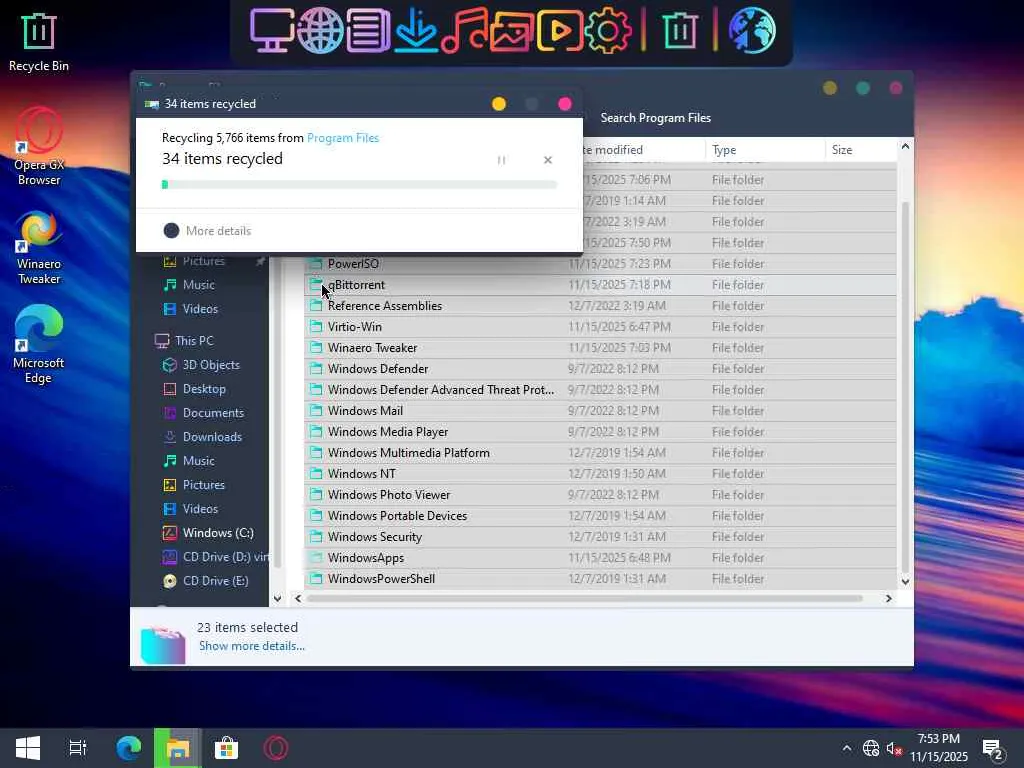Cancel the recycling operation with the X
This screenshot has height=768, width=1024.
pos(548,160)
